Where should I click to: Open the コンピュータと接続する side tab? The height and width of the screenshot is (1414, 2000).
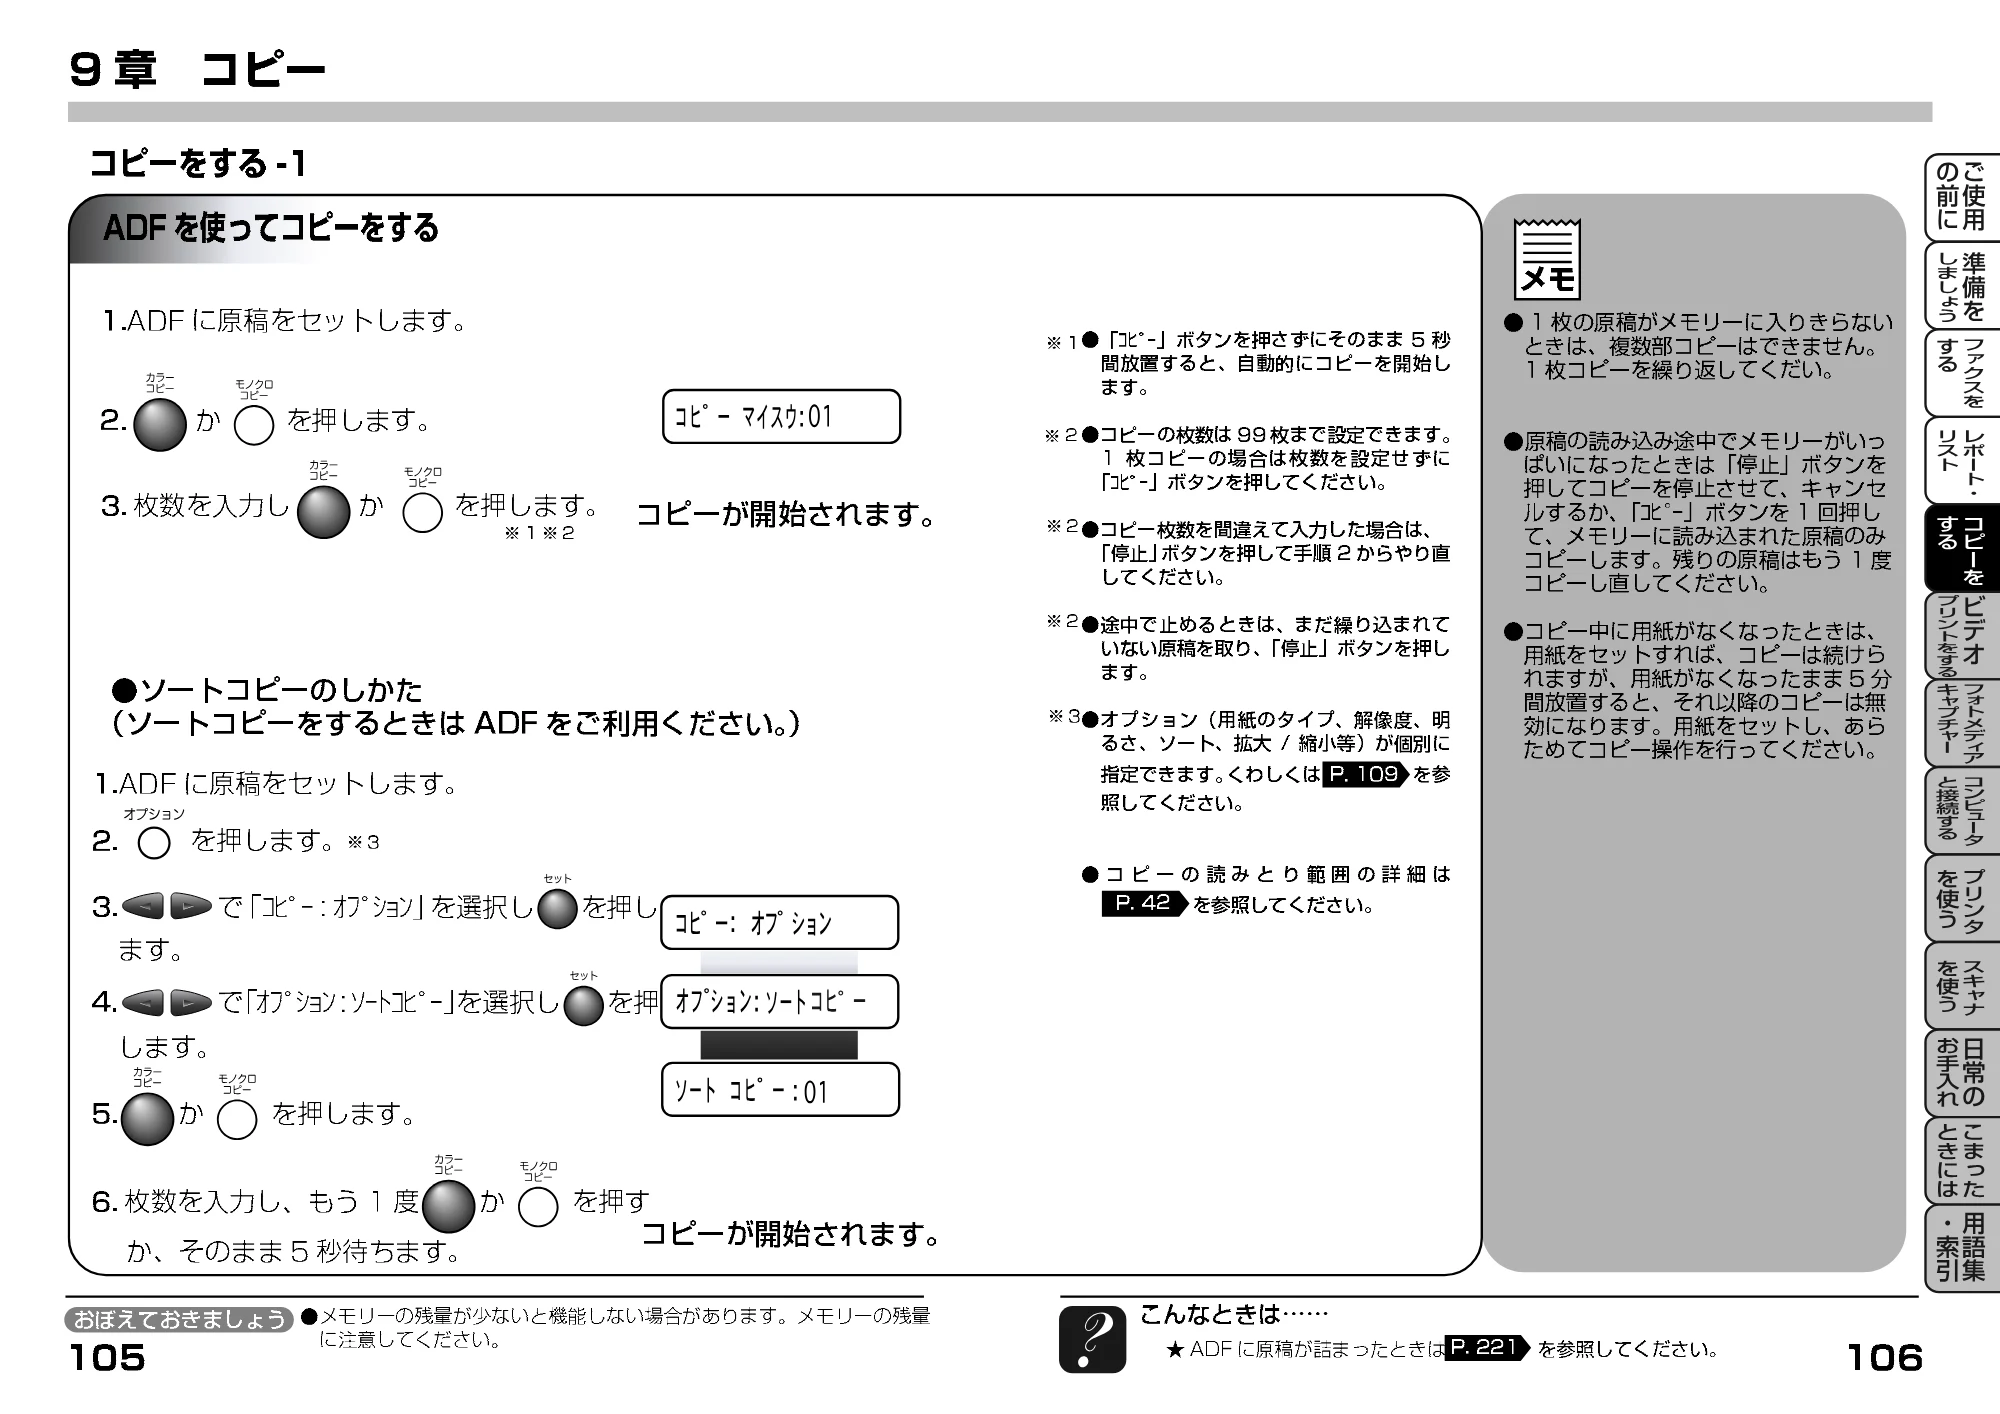[x=1961, y=811]
